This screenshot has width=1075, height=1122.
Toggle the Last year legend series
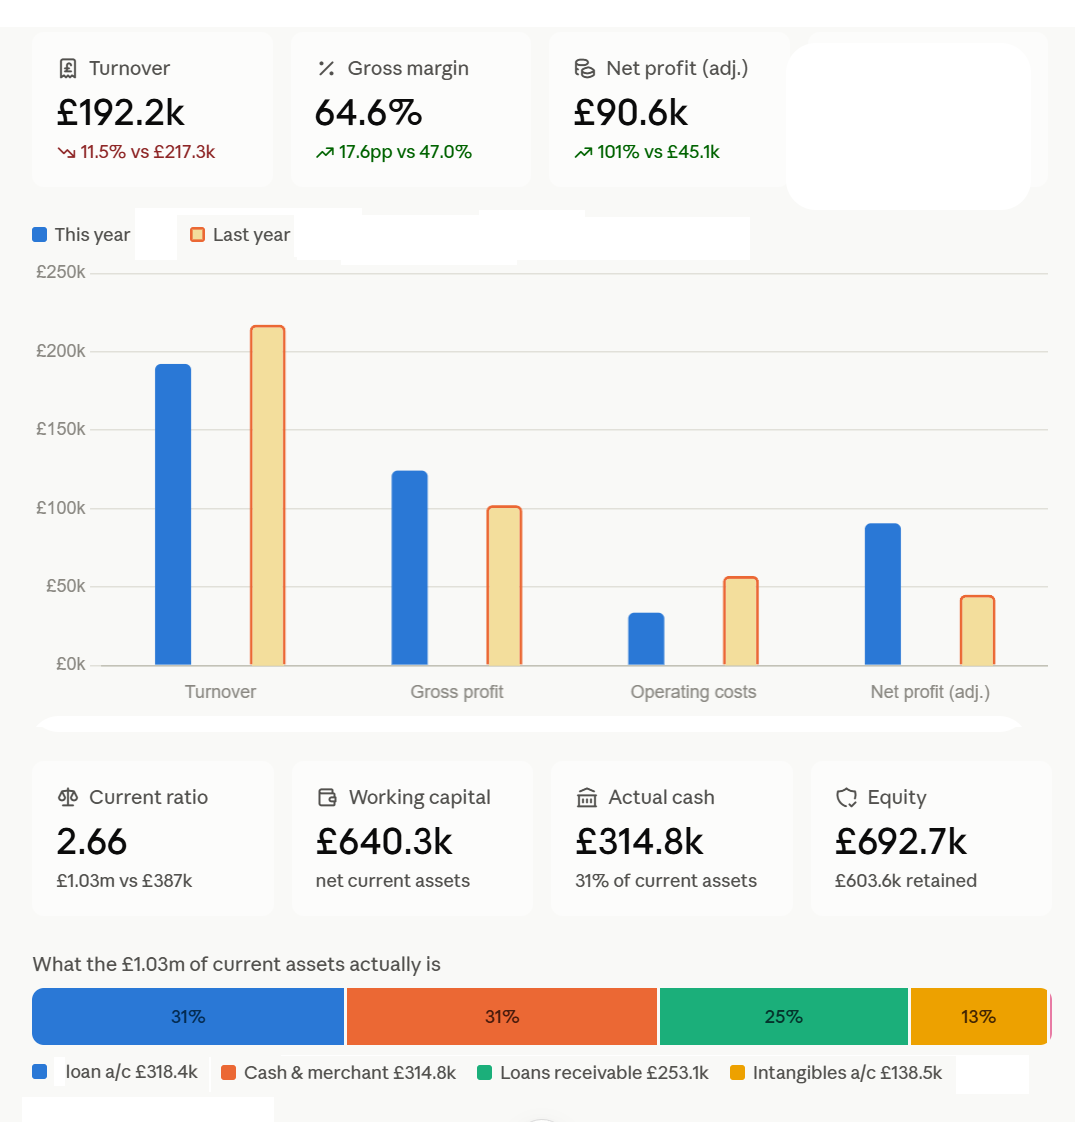pos(240,235)
